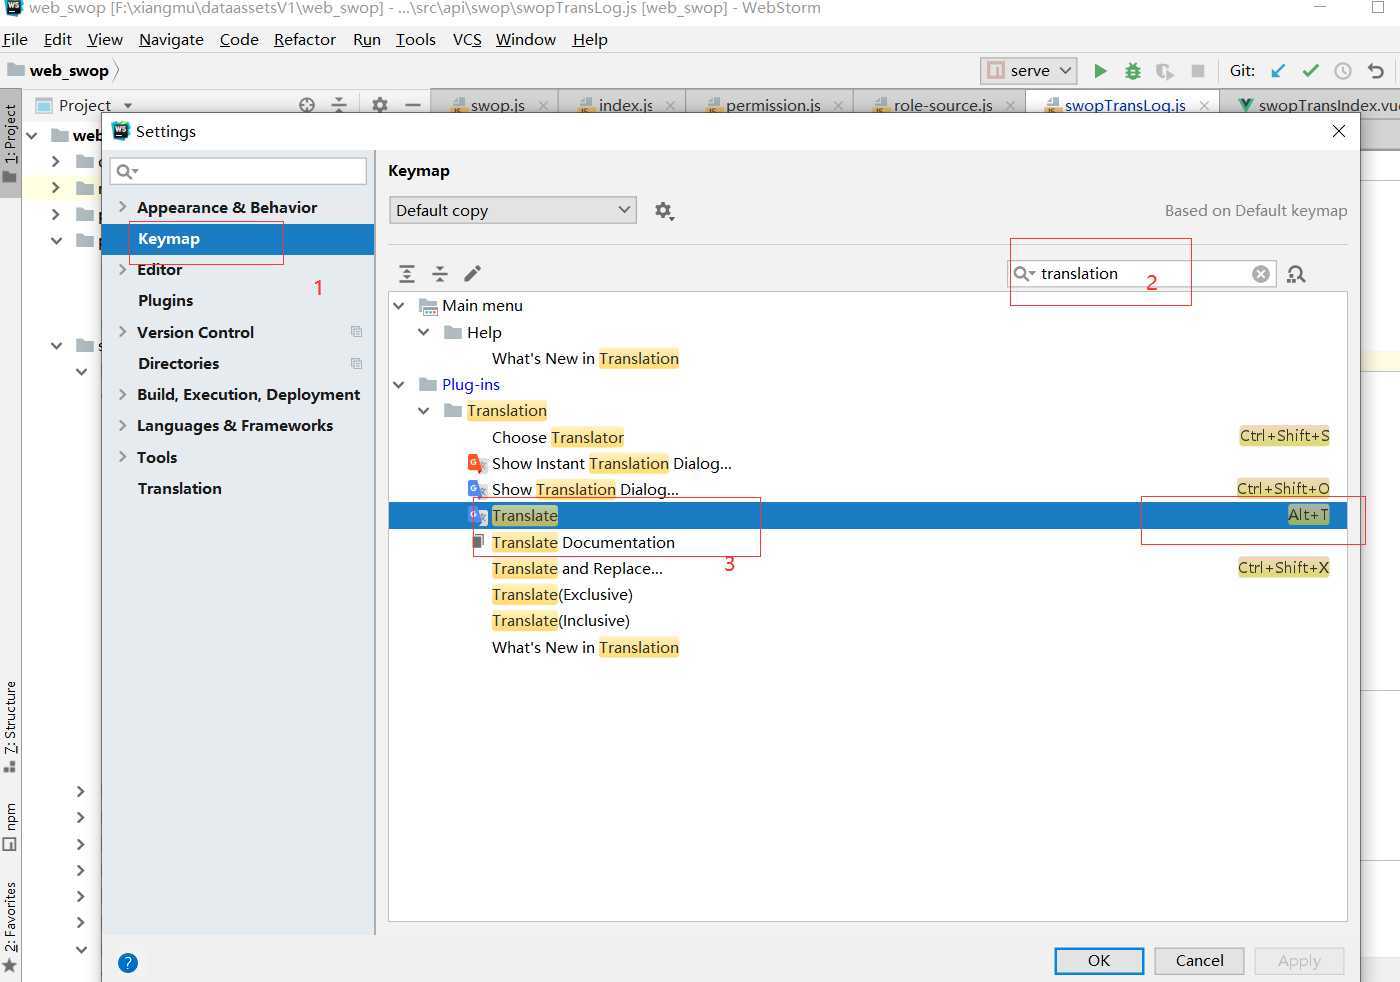This screenshot has height=982, width=1400.
Task: Expand Languages & Frameworks category
Action: coord(122,426)
